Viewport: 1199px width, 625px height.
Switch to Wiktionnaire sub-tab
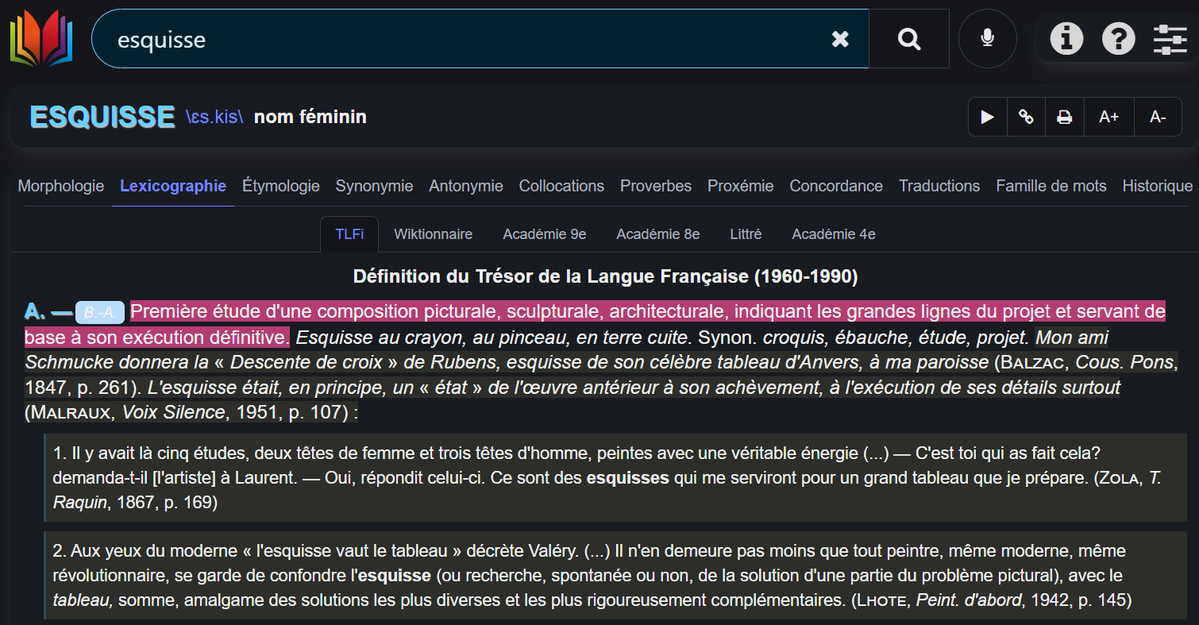(x=433, y=234)
